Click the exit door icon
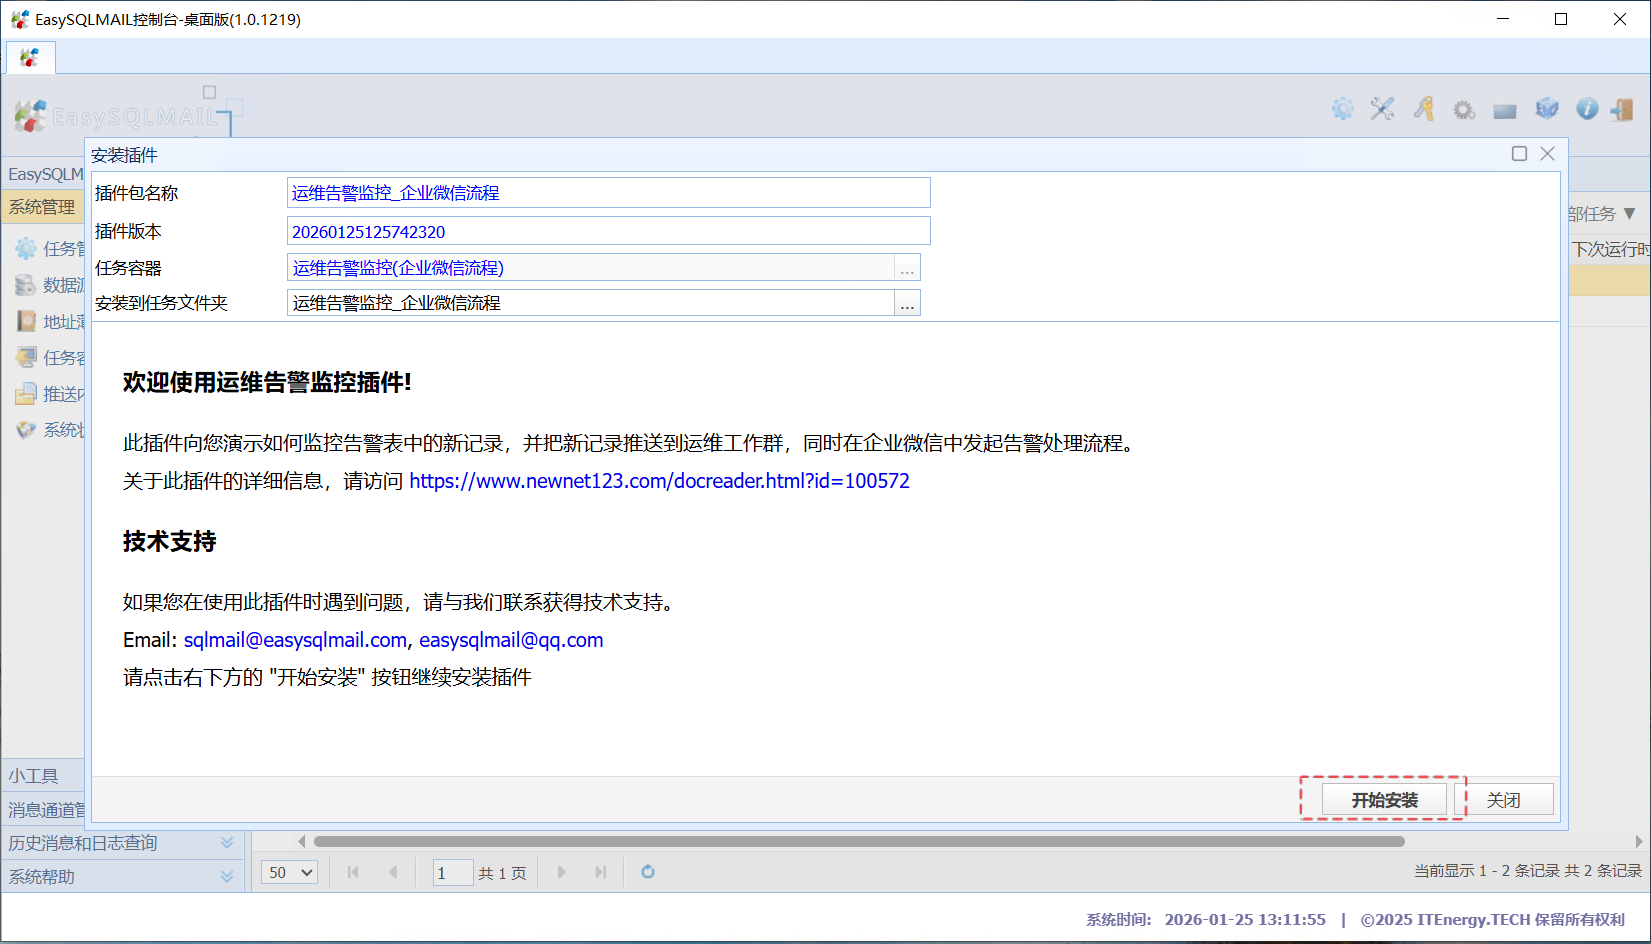This screenshot has height=944, width=1651. point(1622,109)
